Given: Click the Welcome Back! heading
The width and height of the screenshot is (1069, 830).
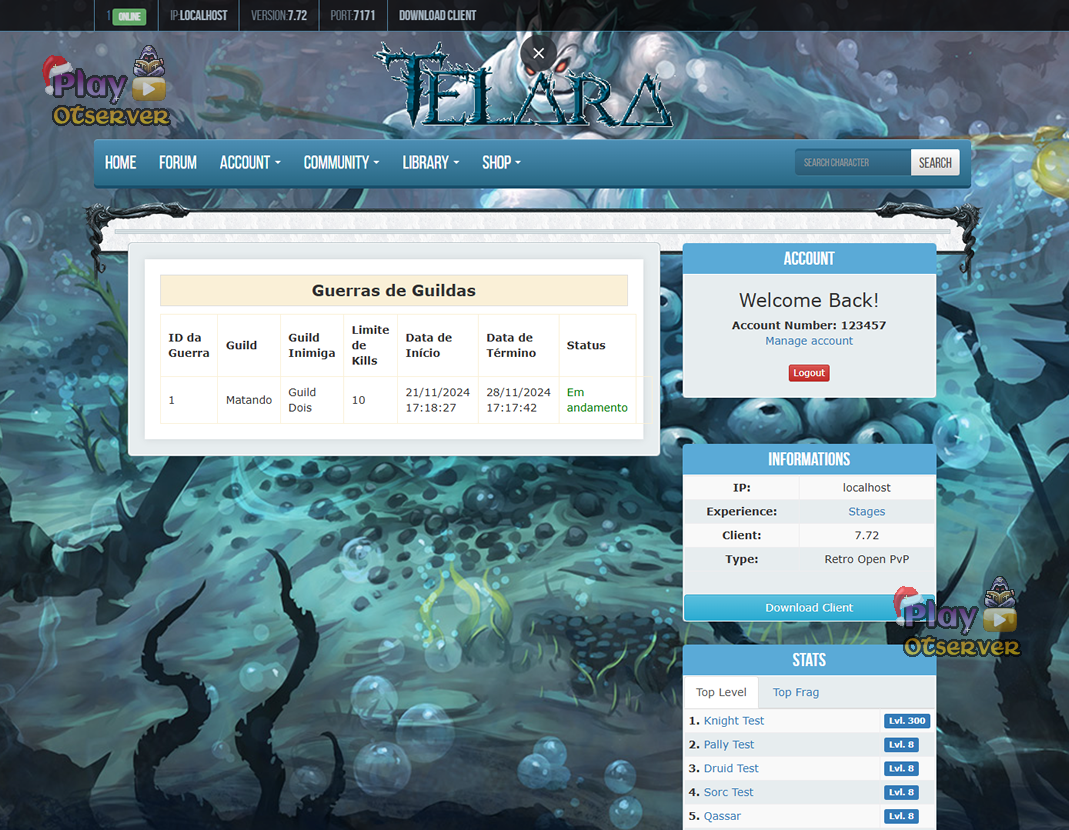Looking at the screenshot, I should tap(809, 300).
